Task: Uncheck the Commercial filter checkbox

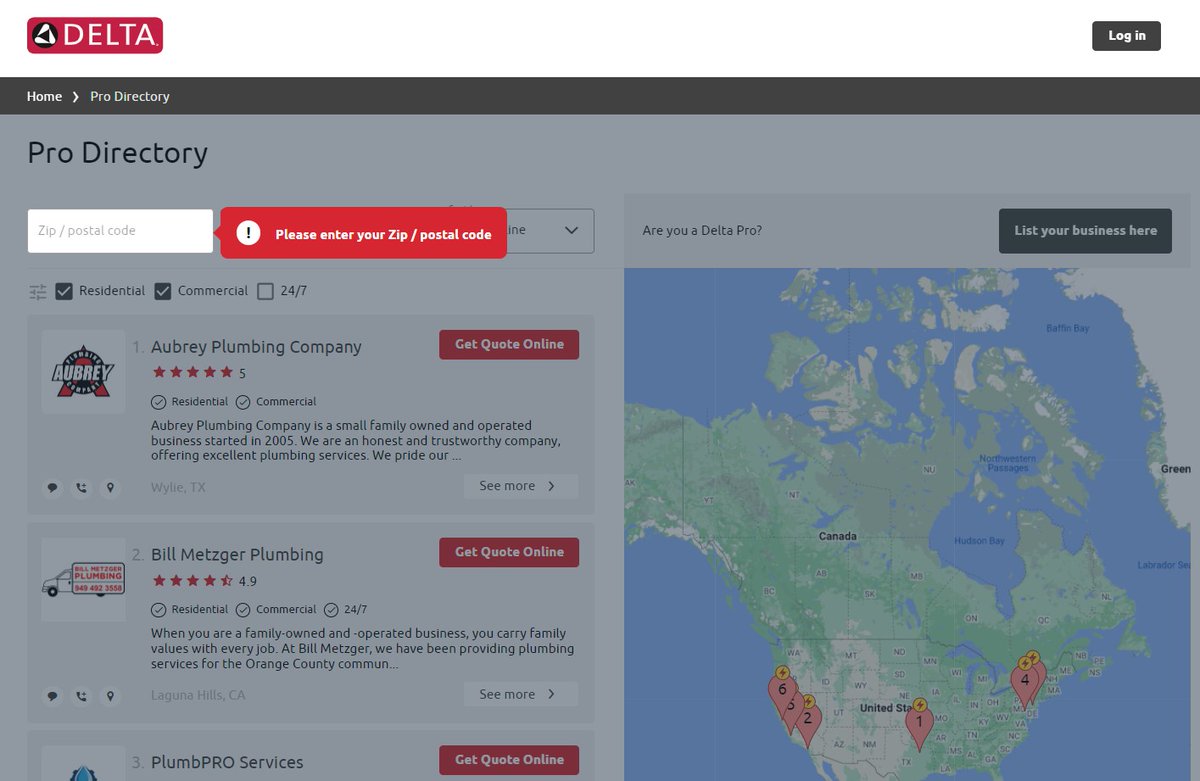Action: pos(163,291)
